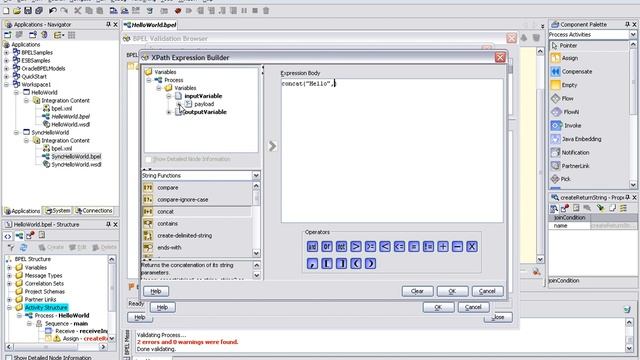Open the String Functions category dropdown
This screenshot has height=360, width=640.
pyautogui.click(x=256, y=176)
